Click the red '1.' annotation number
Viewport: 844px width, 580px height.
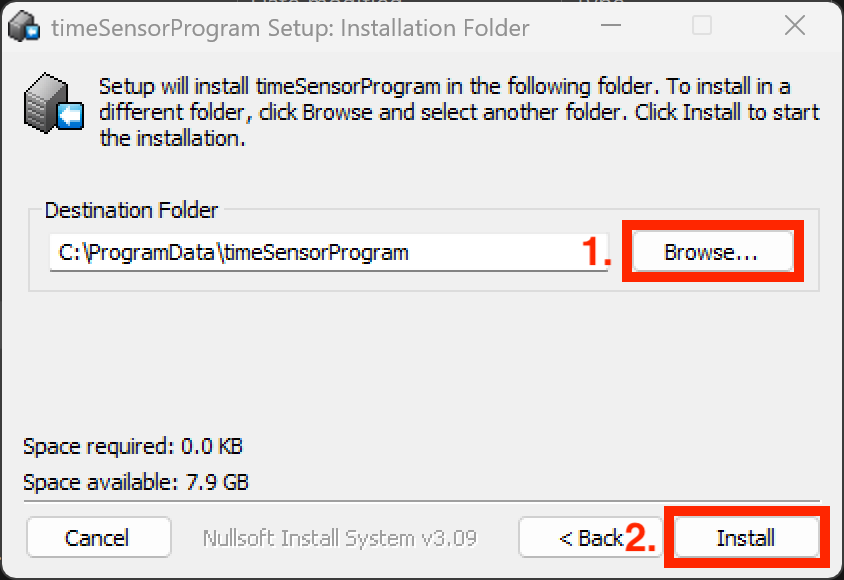pos(597,253)
